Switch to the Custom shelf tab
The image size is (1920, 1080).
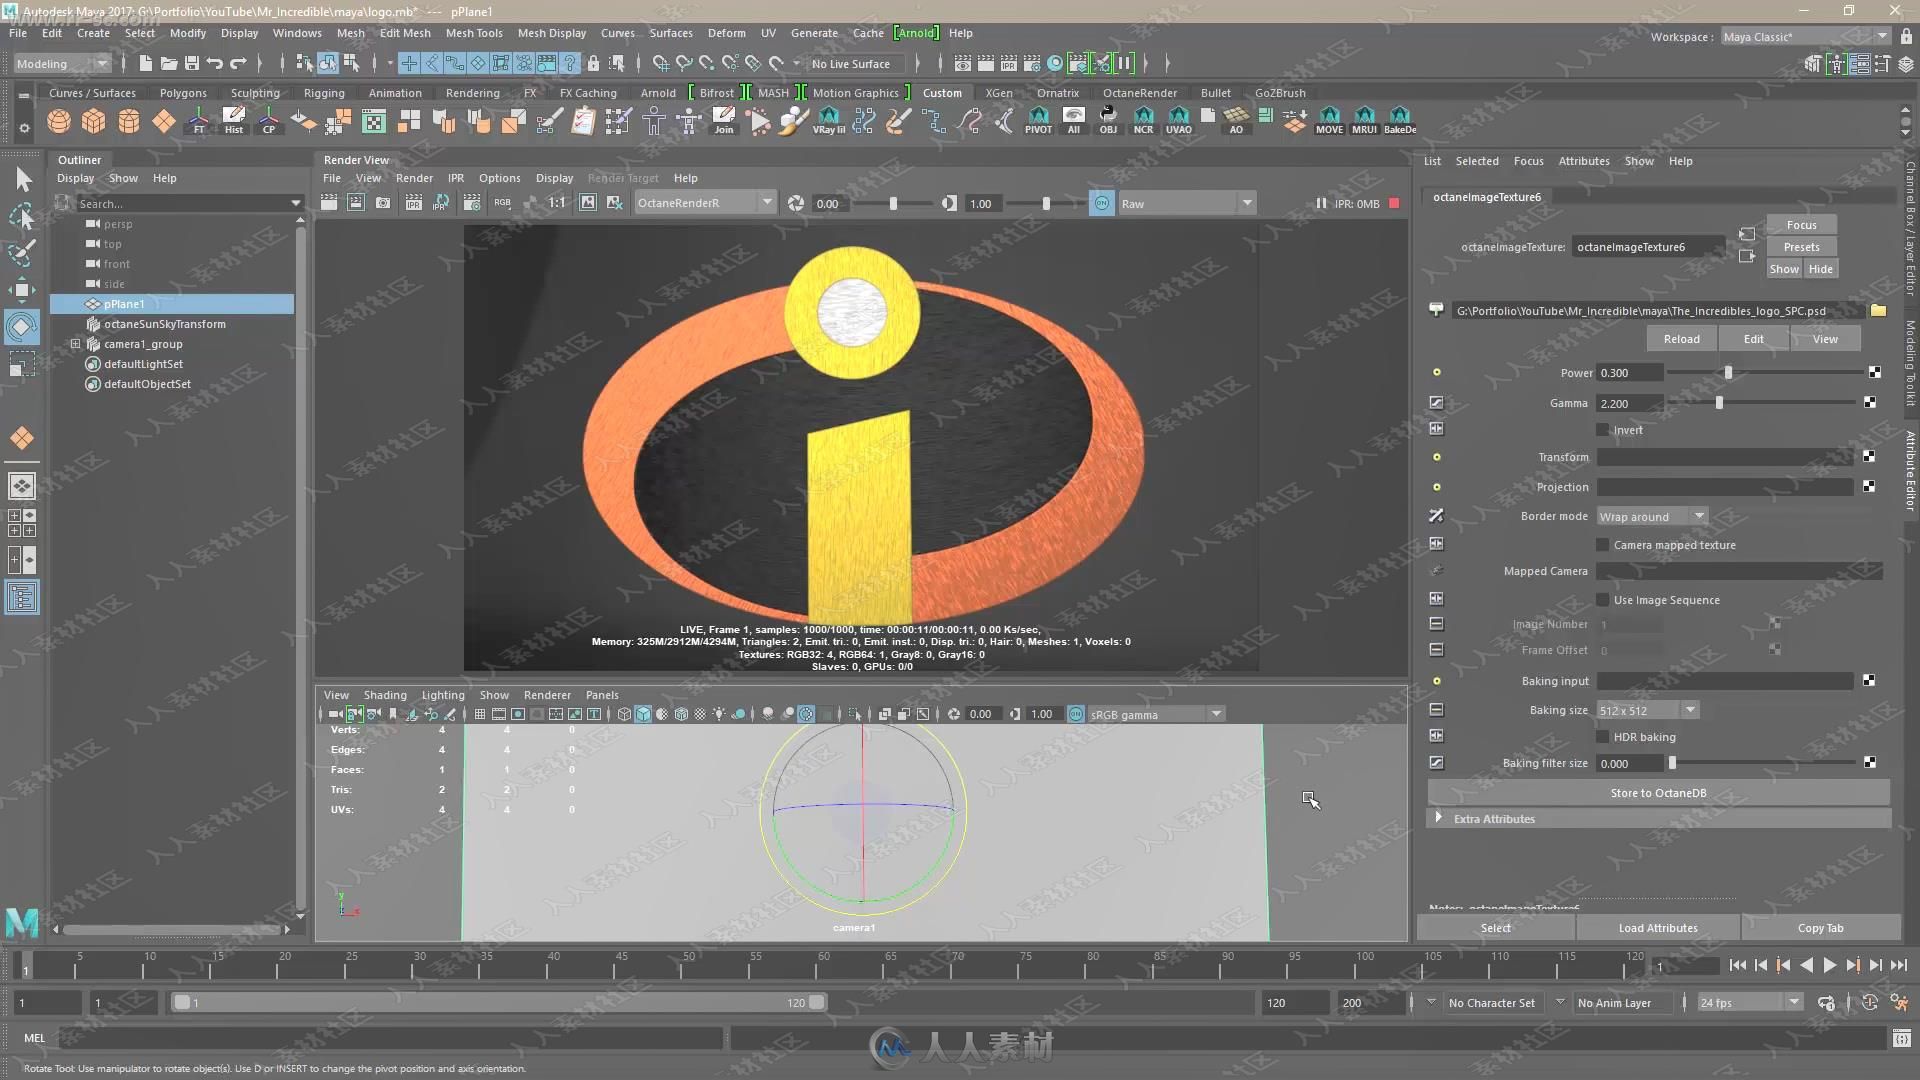(942, 92)
